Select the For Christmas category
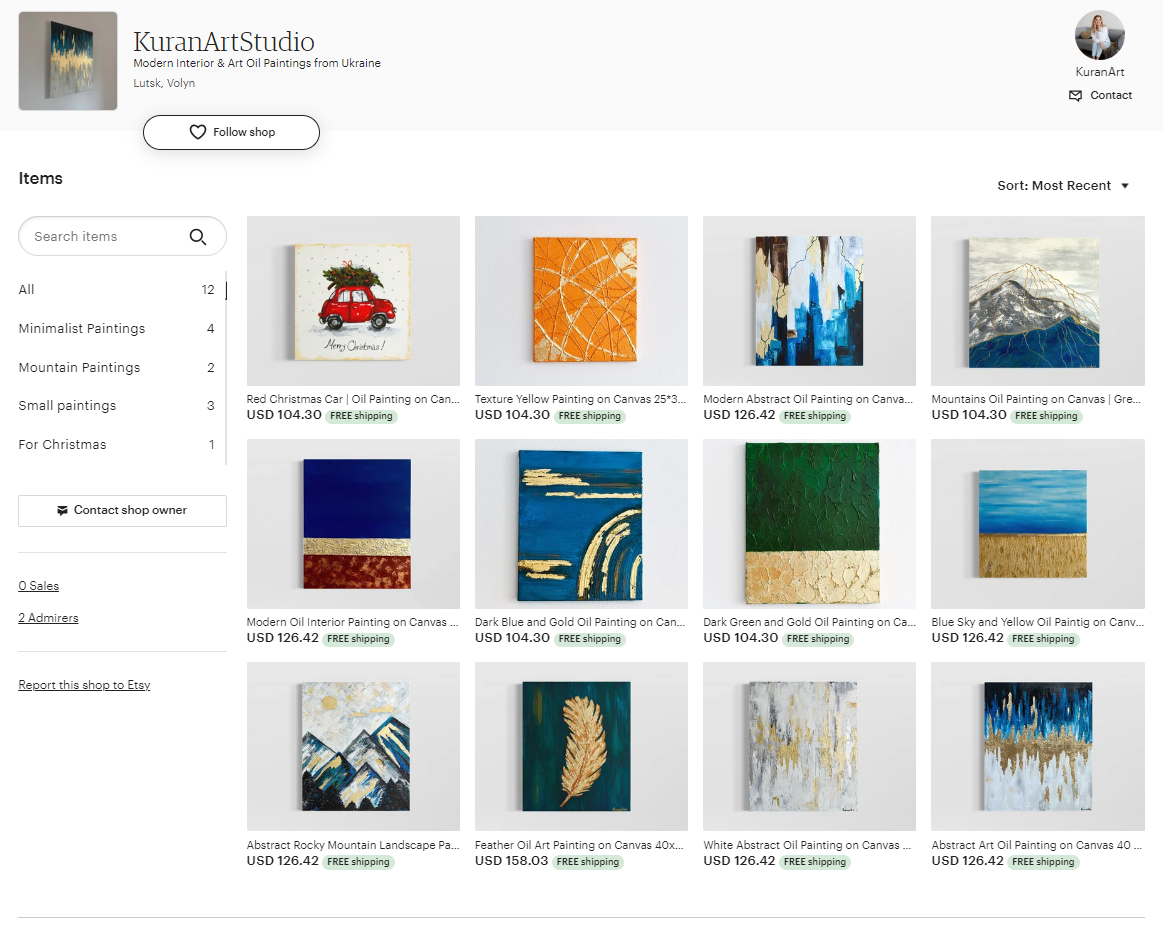Viewport: 1163px width, 931px height. [116, 444]
